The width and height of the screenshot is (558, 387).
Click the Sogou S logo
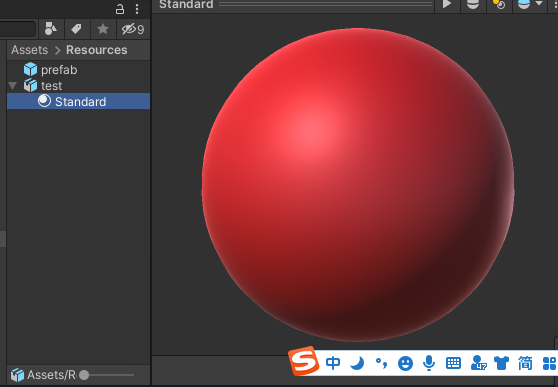point(304,361)
